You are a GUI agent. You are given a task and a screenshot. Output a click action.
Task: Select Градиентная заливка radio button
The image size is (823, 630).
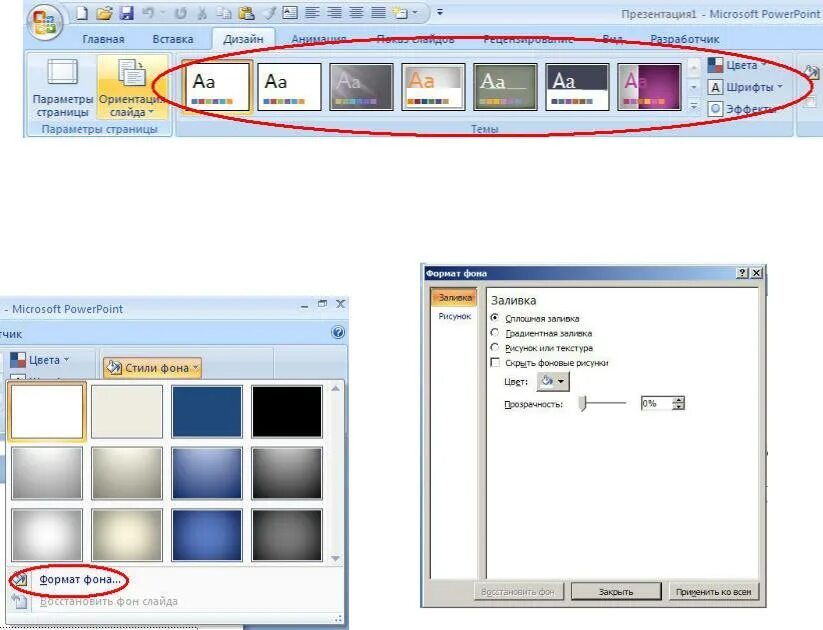click(494, 333)
